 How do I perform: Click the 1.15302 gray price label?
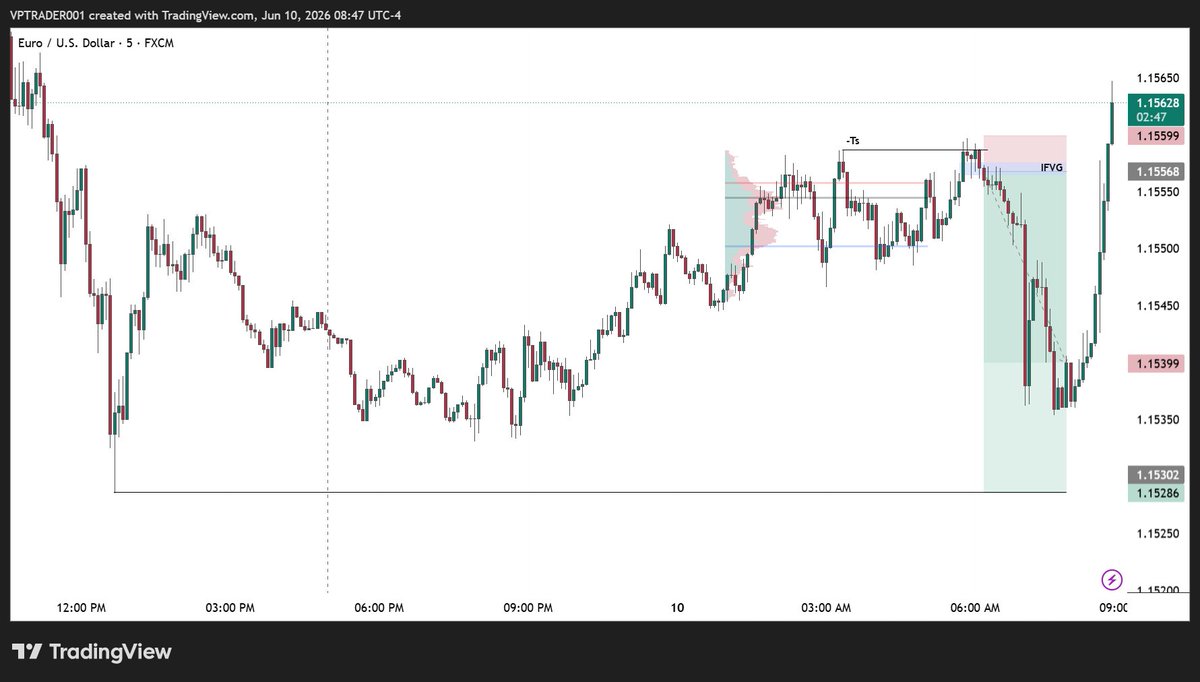[x=1156, y=475]
